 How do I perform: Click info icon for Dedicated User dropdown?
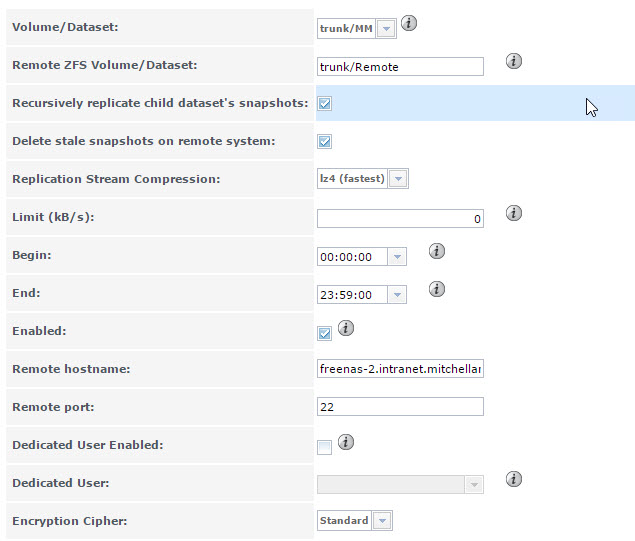coord(514,479)
